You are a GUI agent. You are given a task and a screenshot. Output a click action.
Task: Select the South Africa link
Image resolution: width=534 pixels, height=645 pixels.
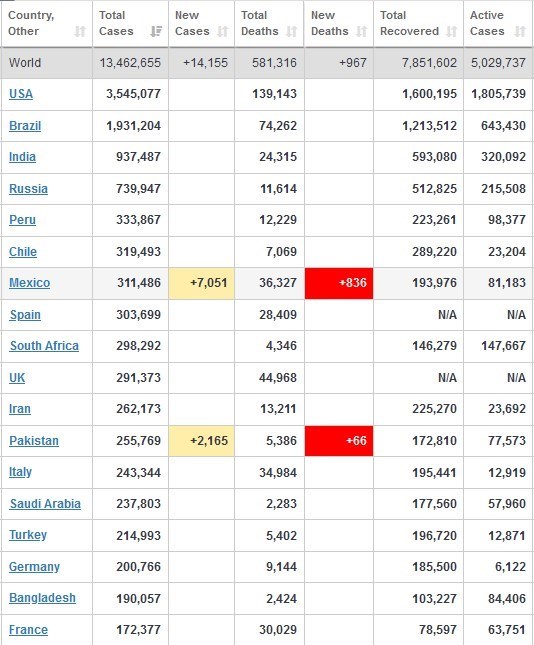44,346
